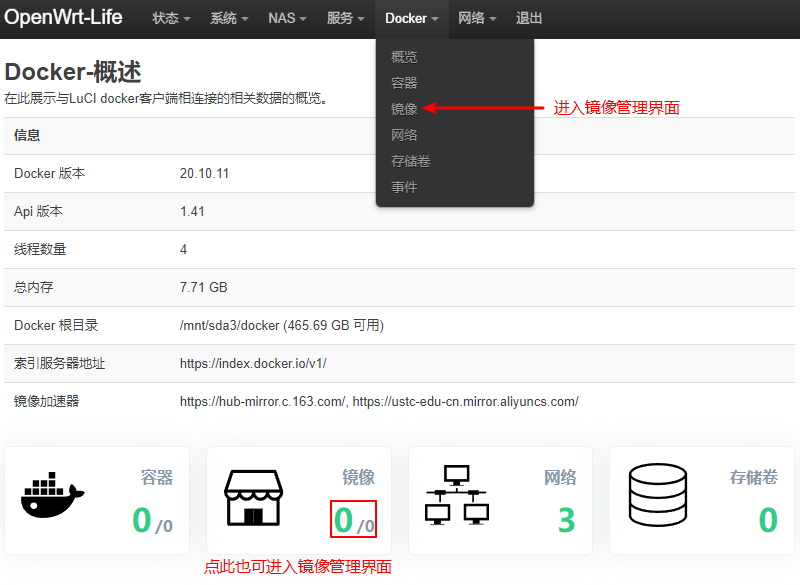Click 退出 to log out

coord(529,18)
